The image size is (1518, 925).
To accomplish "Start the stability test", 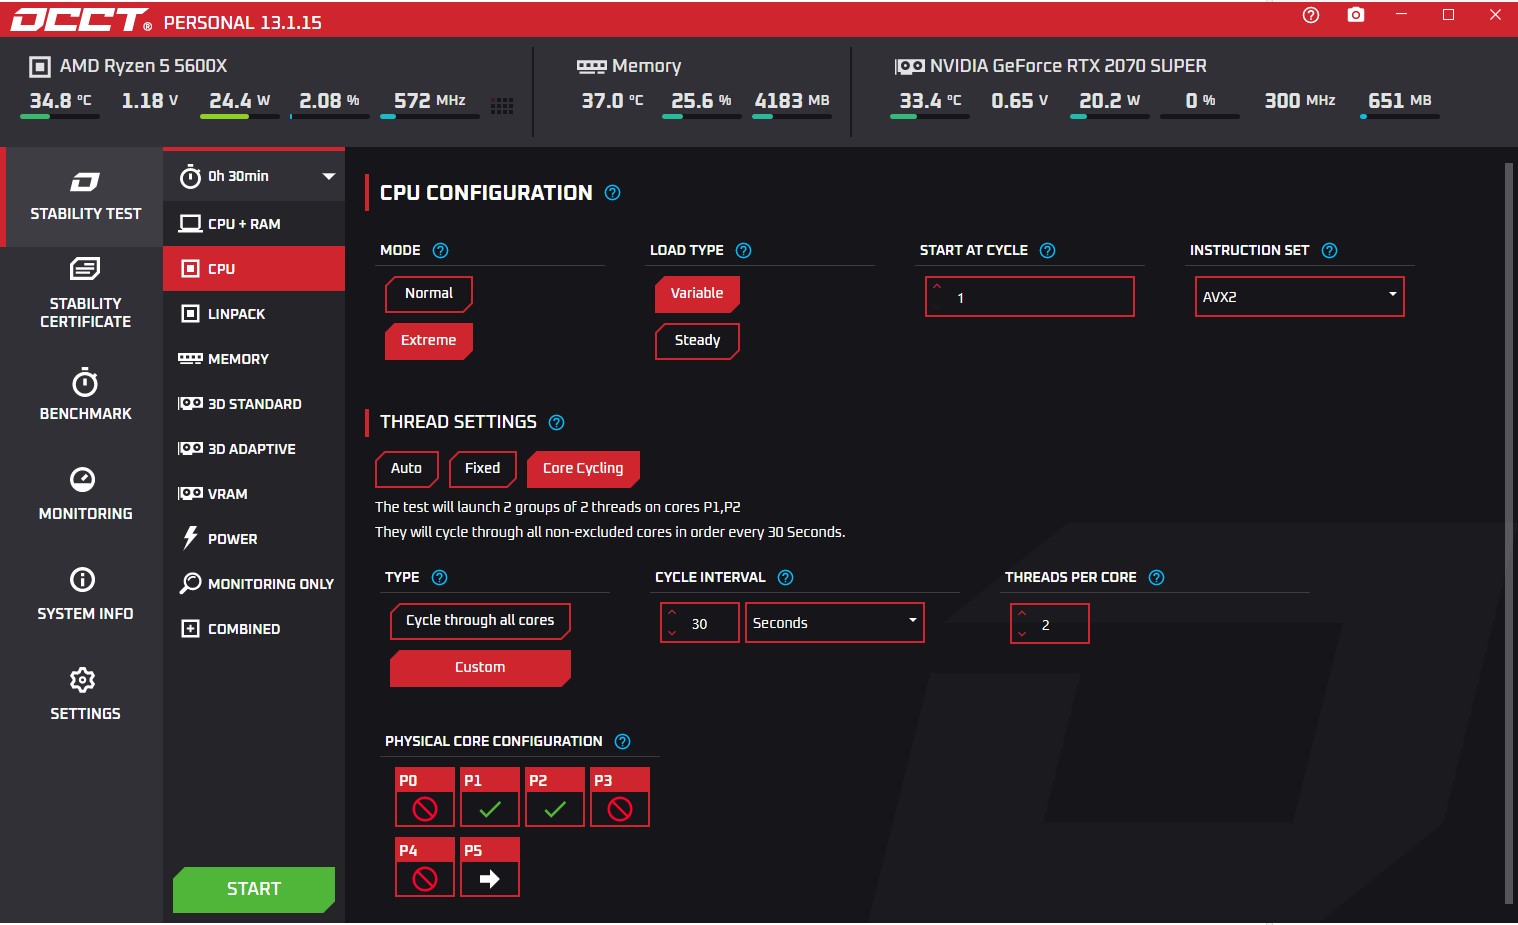I will click(254, 890).
